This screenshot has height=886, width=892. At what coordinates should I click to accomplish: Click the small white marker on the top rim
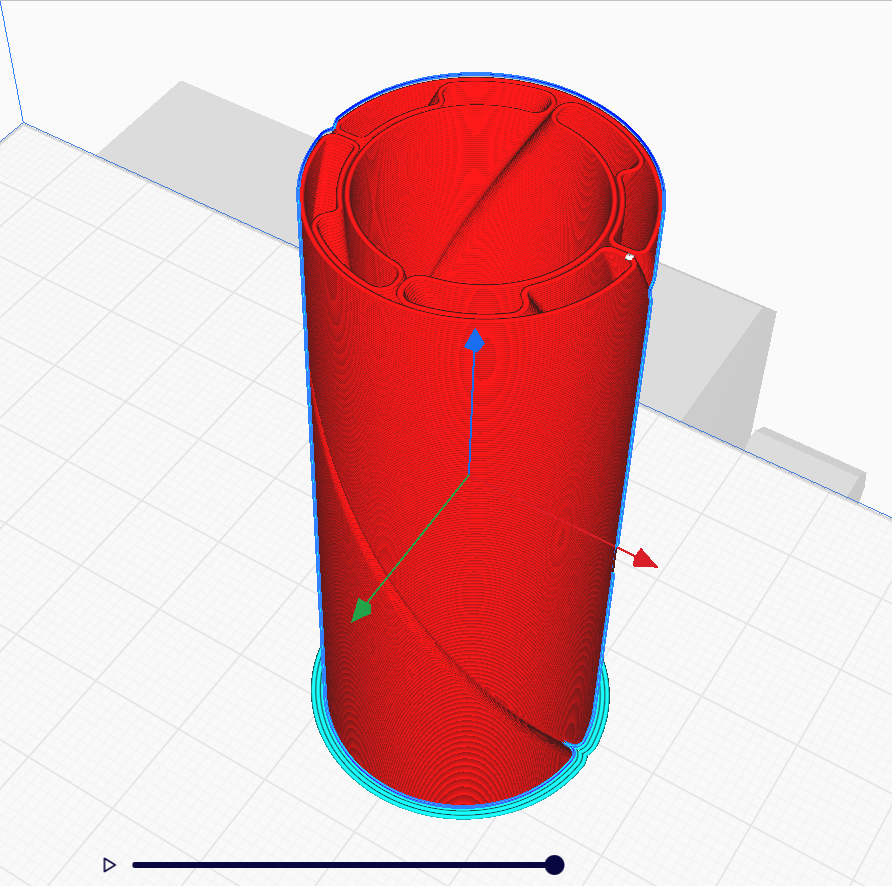[x=629, y=257]
